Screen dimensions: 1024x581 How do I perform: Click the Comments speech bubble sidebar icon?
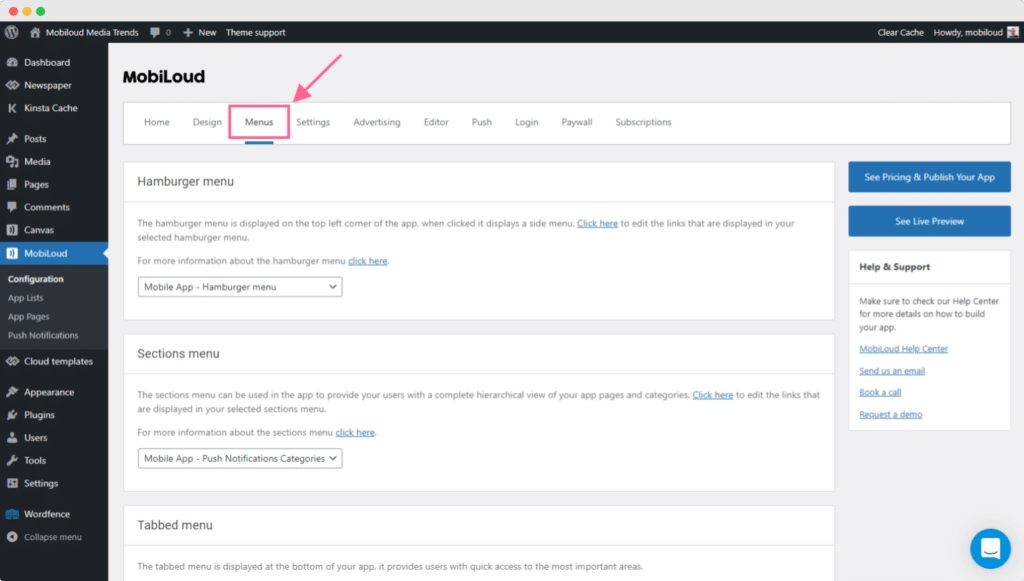12,207
